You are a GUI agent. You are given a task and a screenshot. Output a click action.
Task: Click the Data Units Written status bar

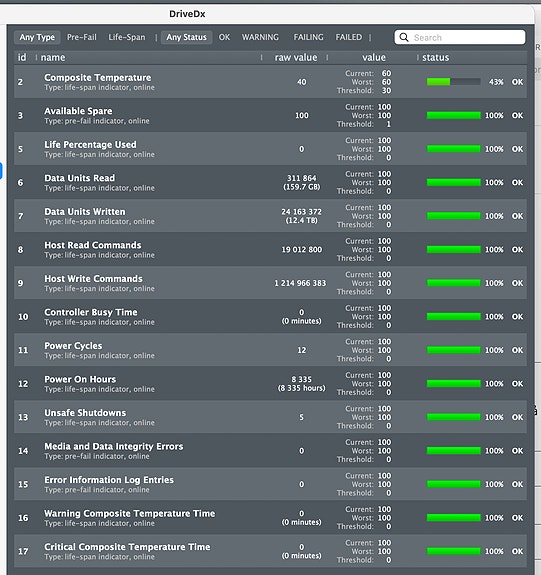(453, 216)
